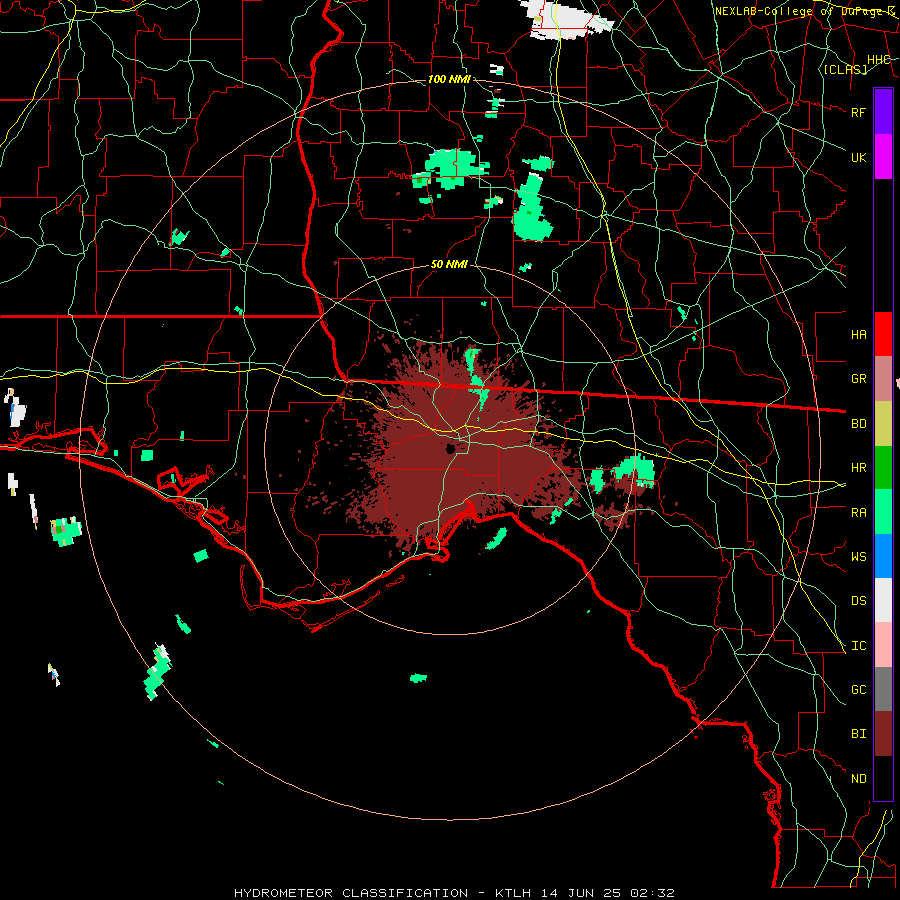Select the dusty pink GR legend swatch

(x=883, y=379)
